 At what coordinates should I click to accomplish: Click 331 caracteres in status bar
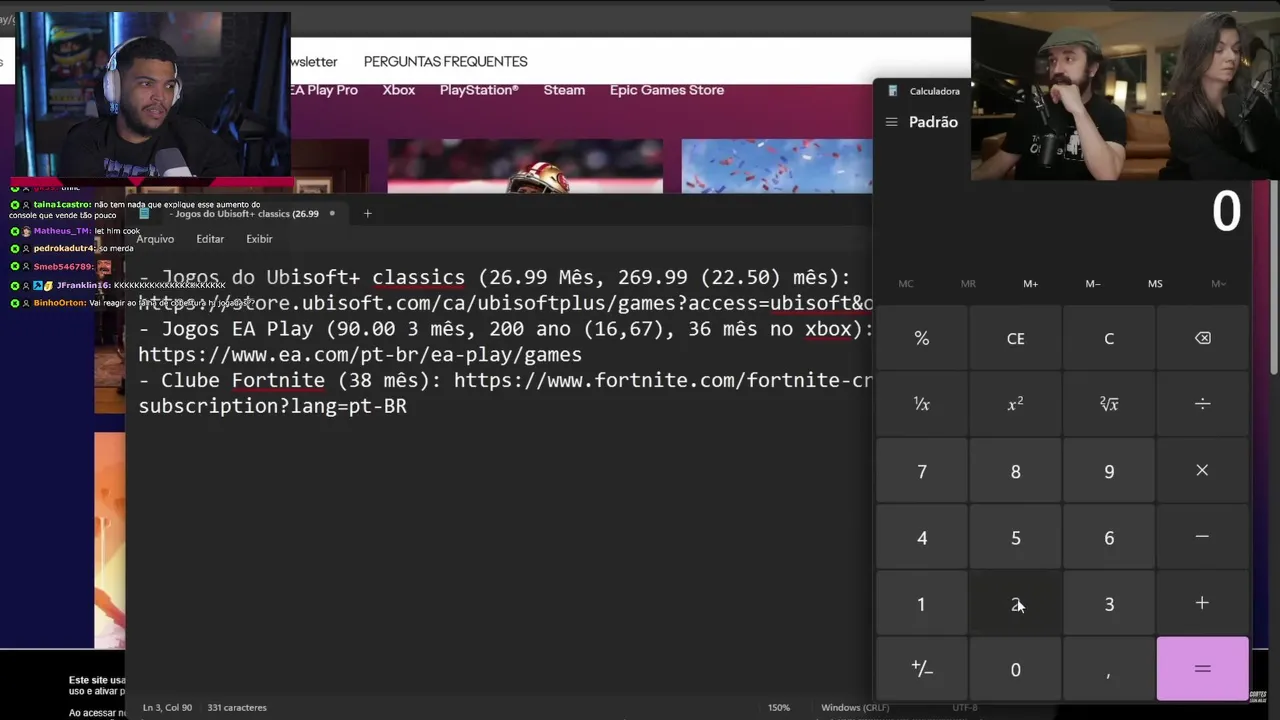237,707
